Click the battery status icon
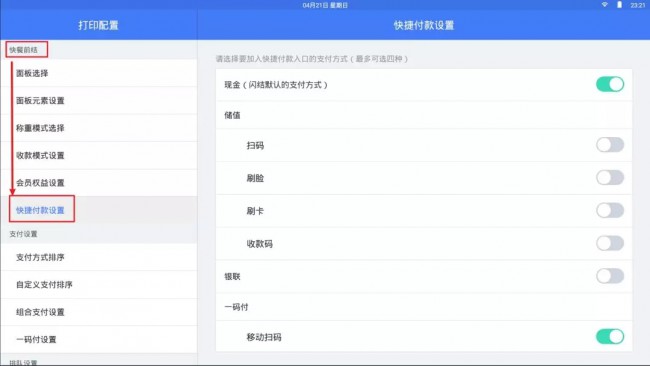Image resolution: width=650 pixels, height=366 pixels. 619,5
